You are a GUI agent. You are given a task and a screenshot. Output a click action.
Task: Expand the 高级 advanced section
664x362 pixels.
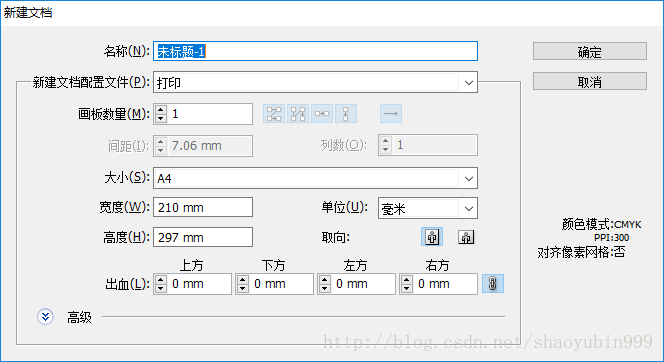(x=45, y=316)
